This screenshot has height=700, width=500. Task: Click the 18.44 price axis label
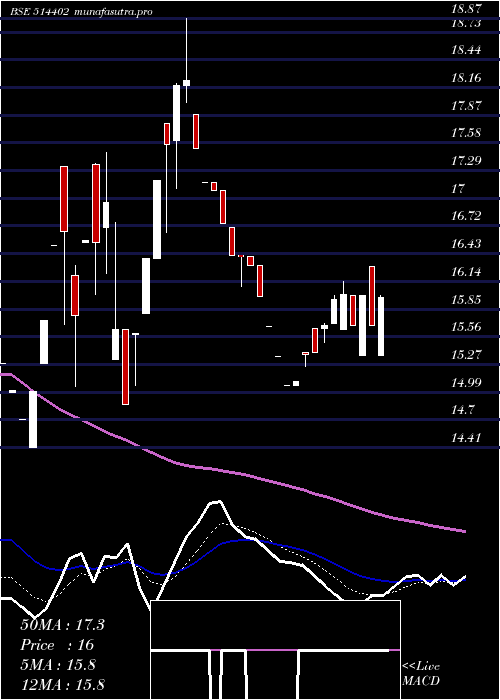[x=466, y=50]
